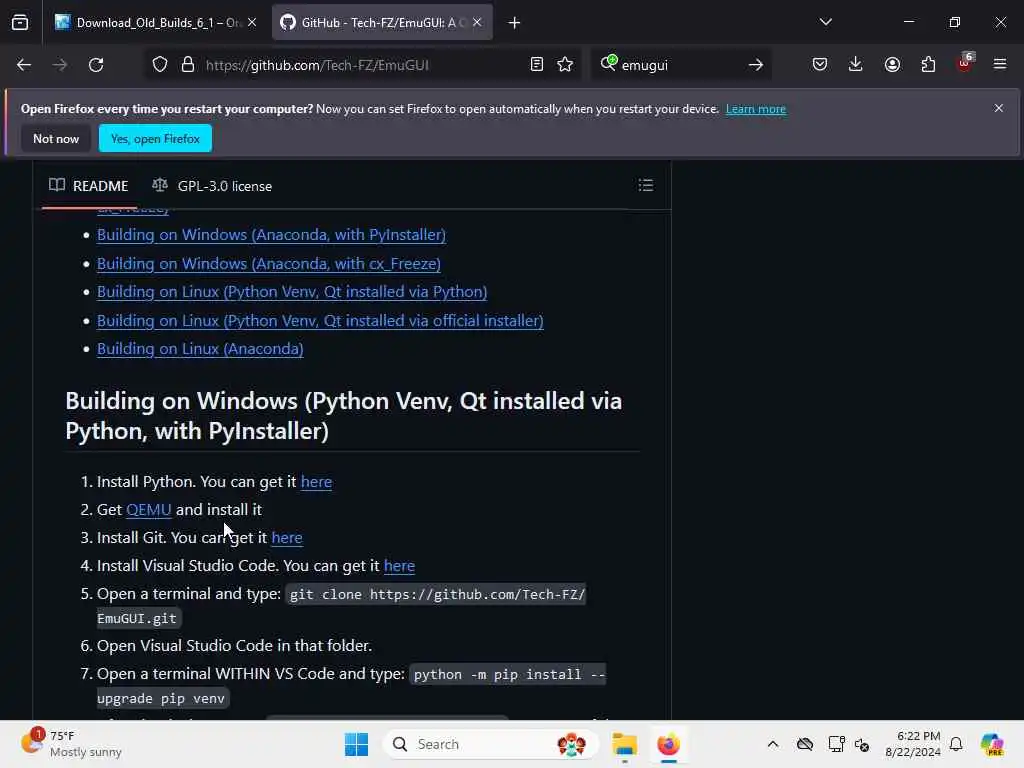Follow the Git download here link

287,538
